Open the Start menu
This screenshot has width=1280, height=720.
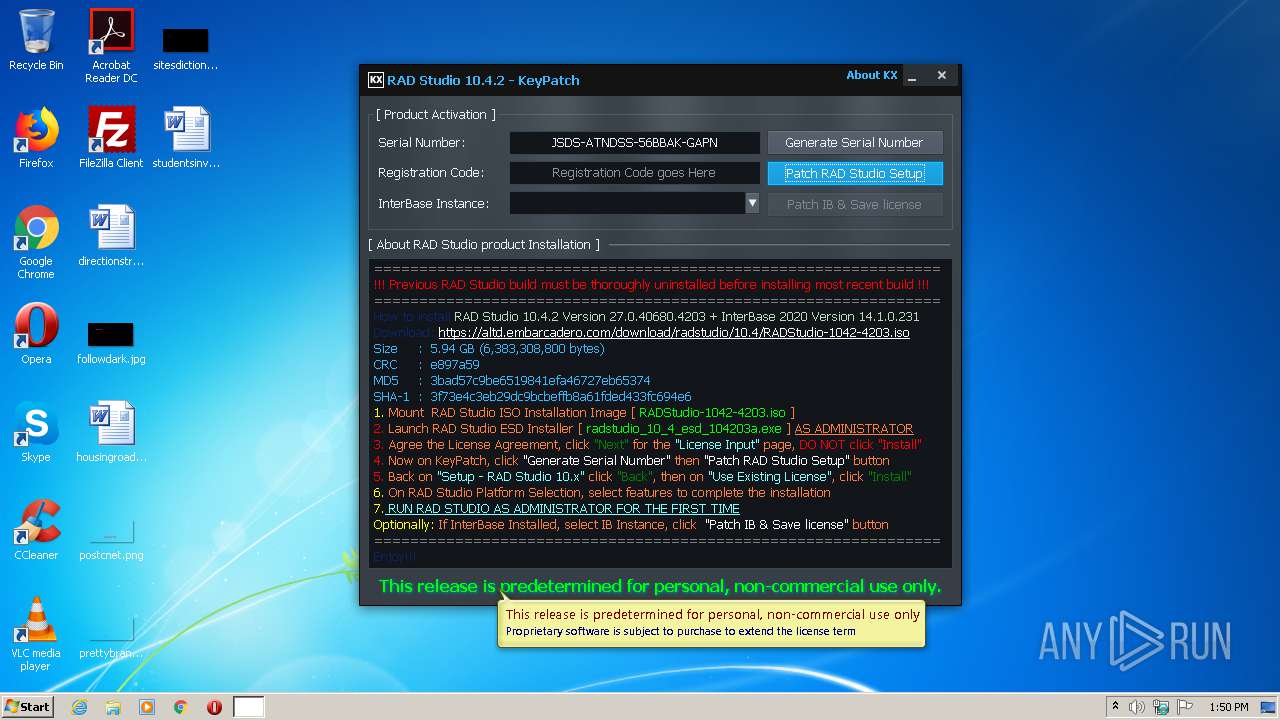27,707
